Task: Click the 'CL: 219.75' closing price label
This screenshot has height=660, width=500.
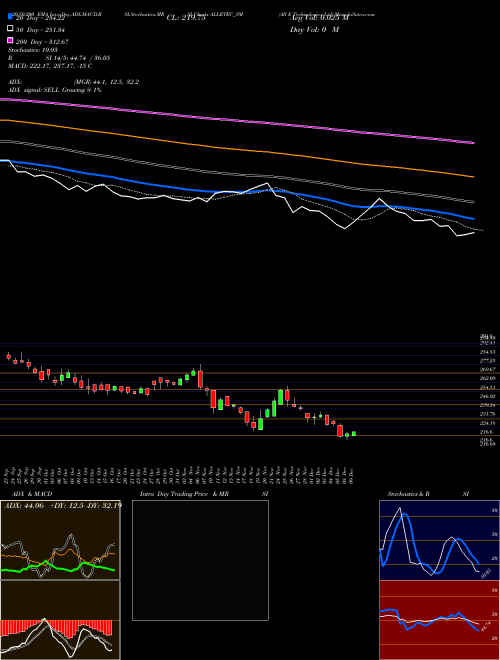Action: (x=186, y=18)
